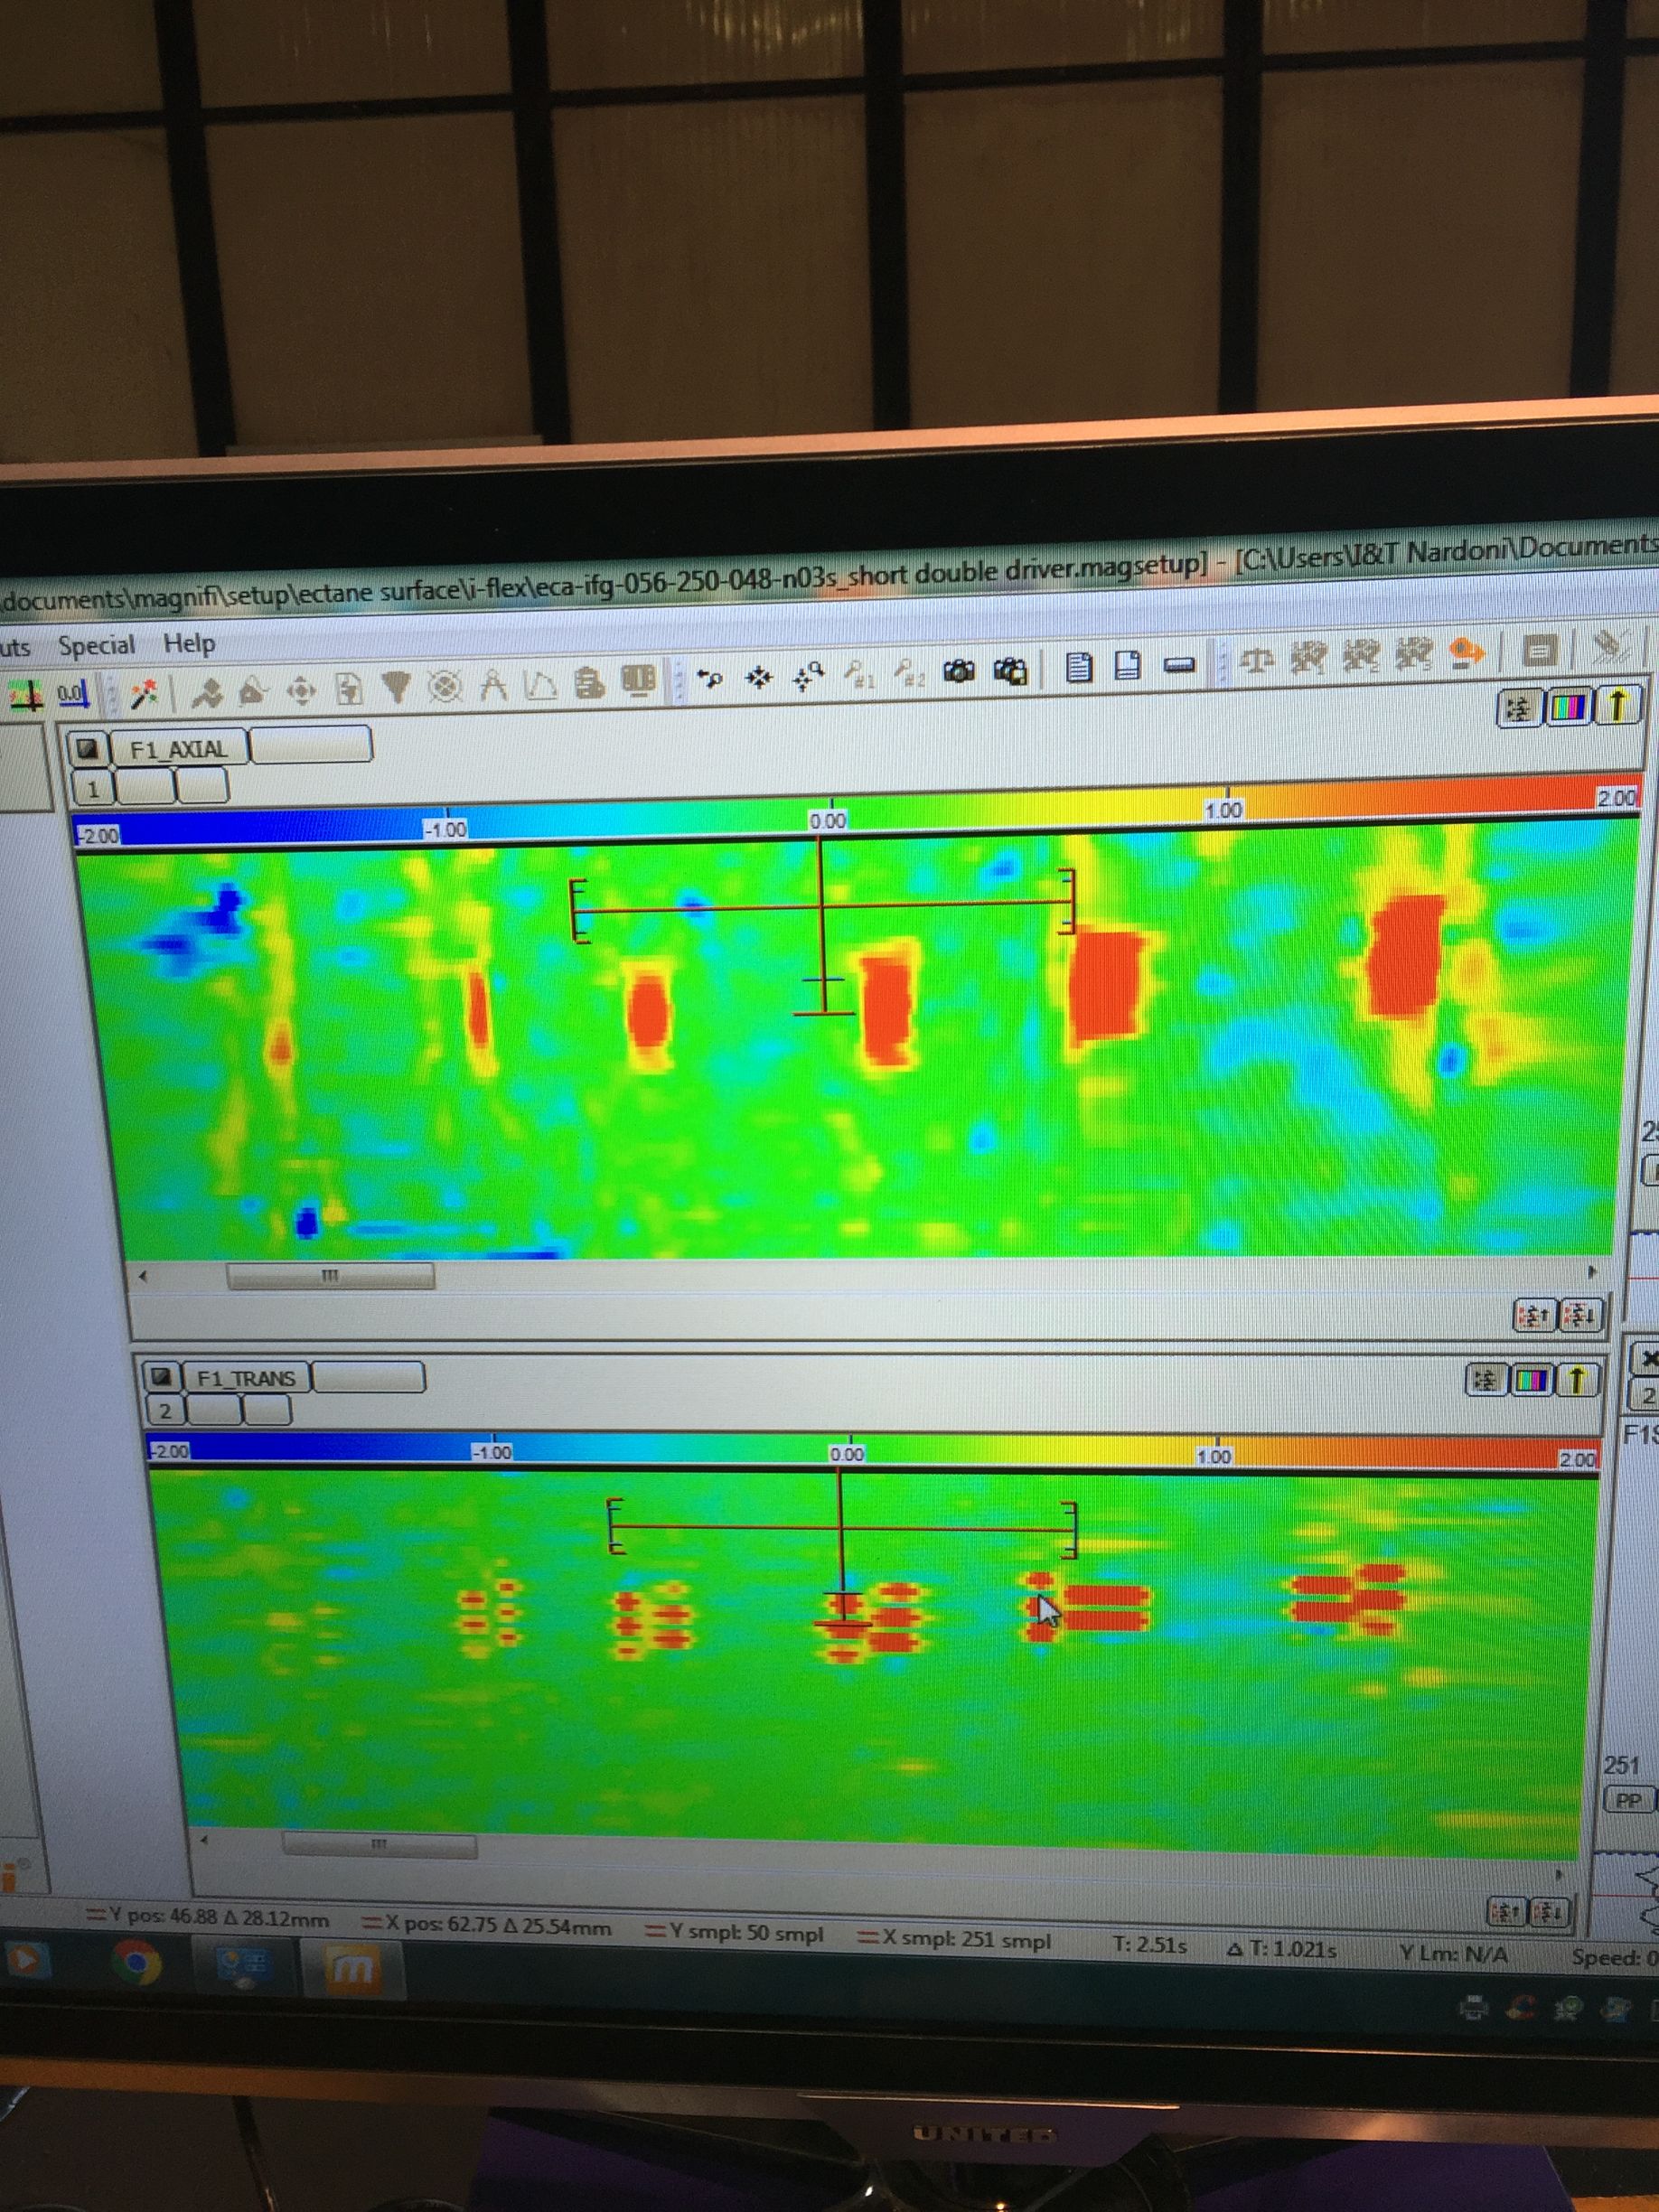The height and width of the screenshot is (2212, 1659).
Task: Select the crosshair target tool
Action: click(447, 685)
